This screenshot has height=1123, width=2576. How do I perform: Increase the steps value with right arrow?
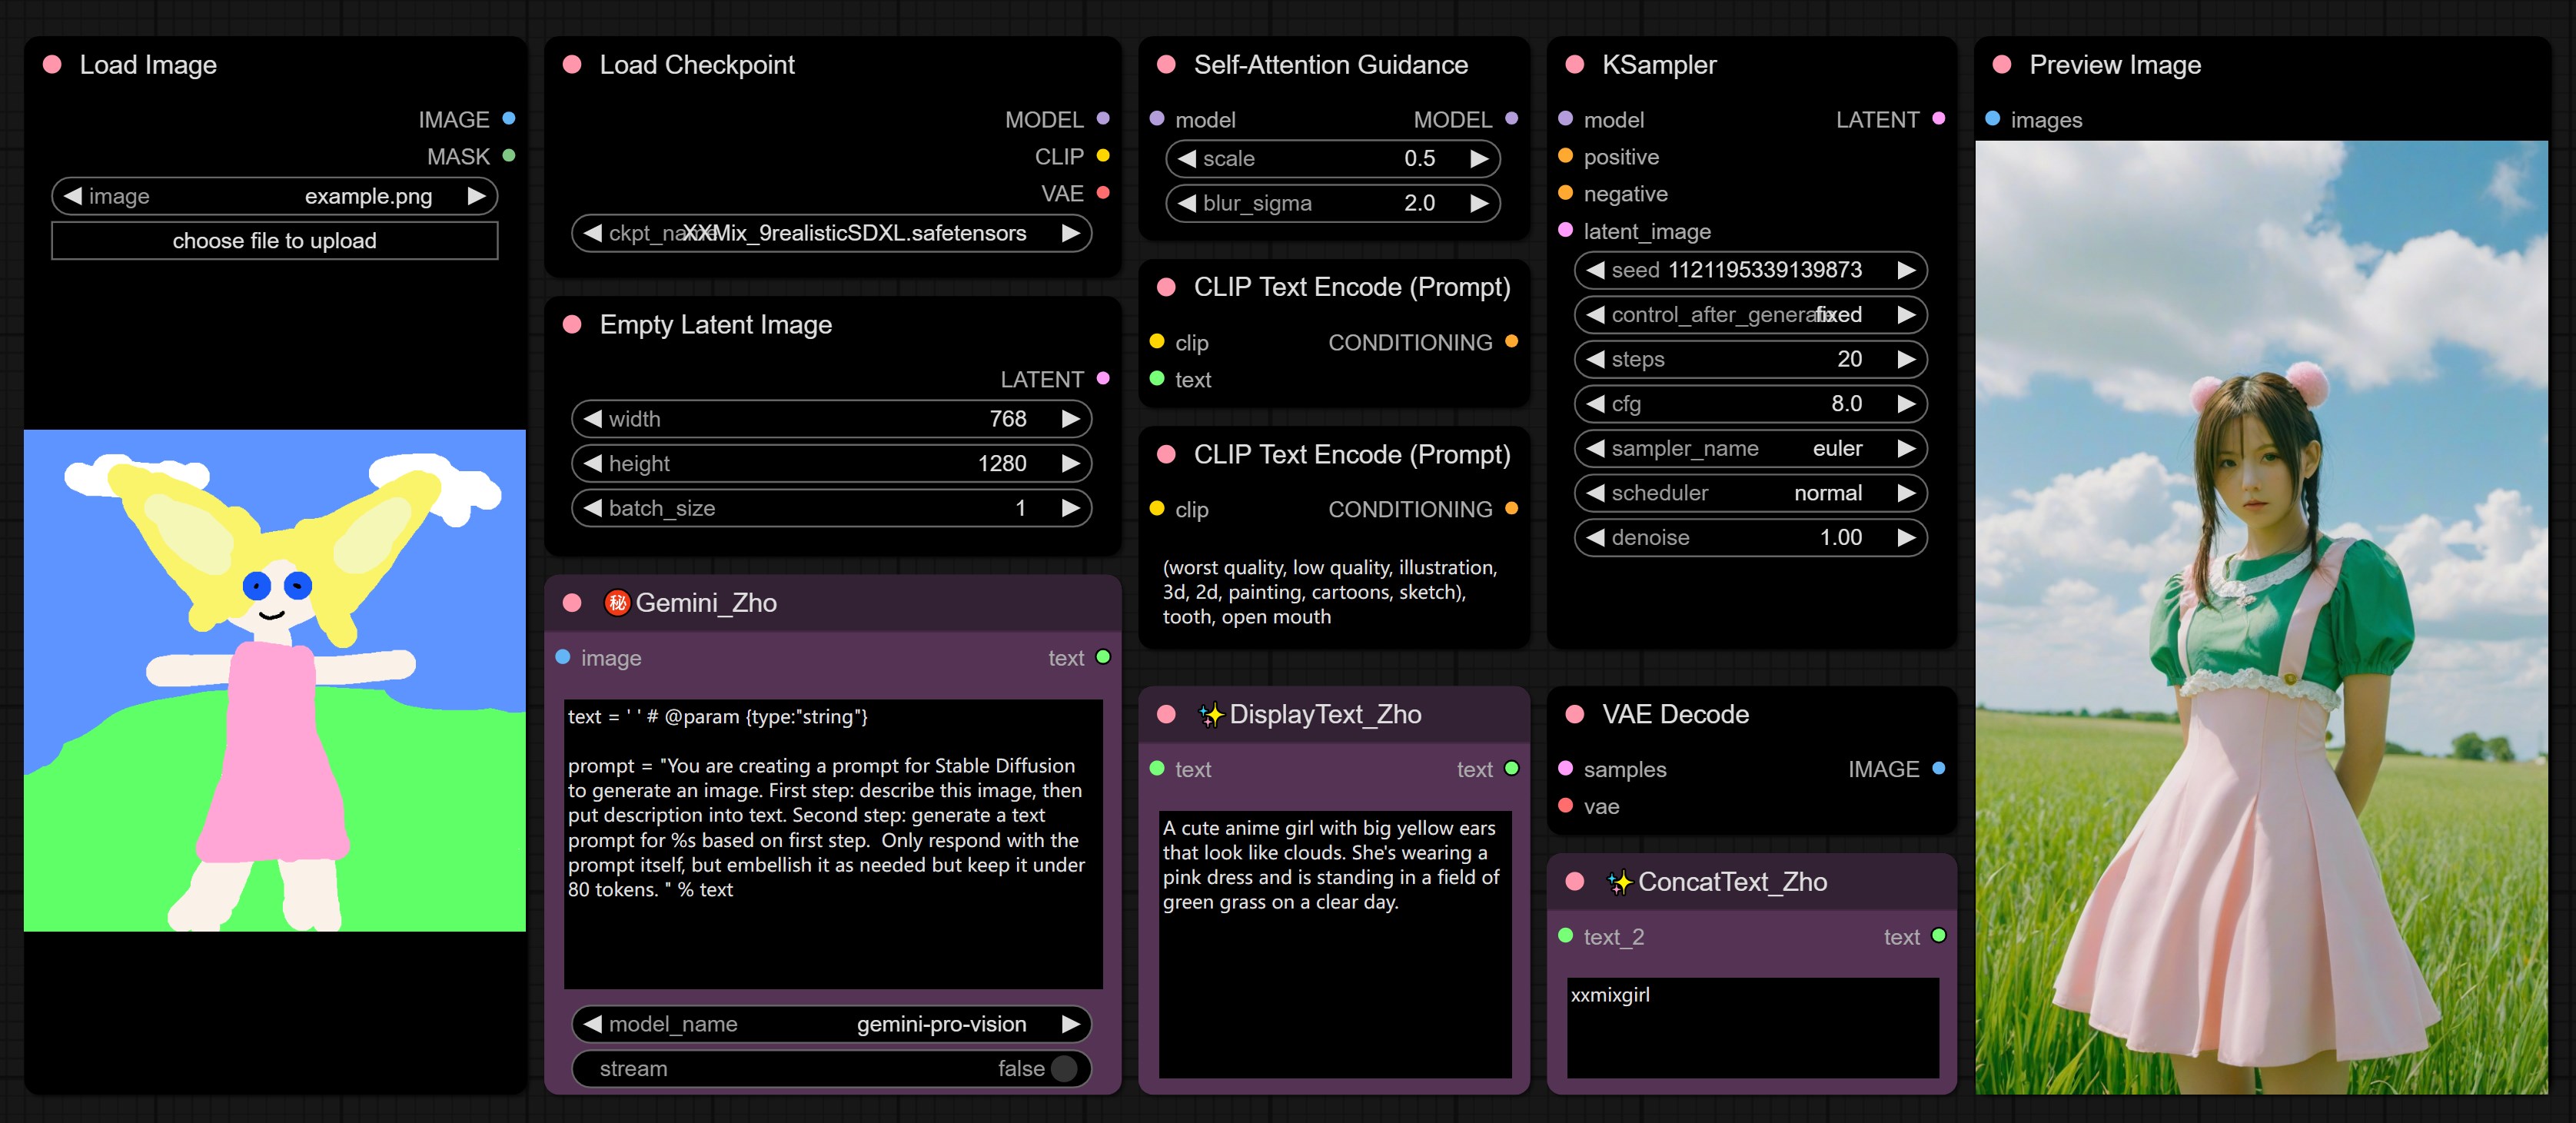[x=1906, y=360]
